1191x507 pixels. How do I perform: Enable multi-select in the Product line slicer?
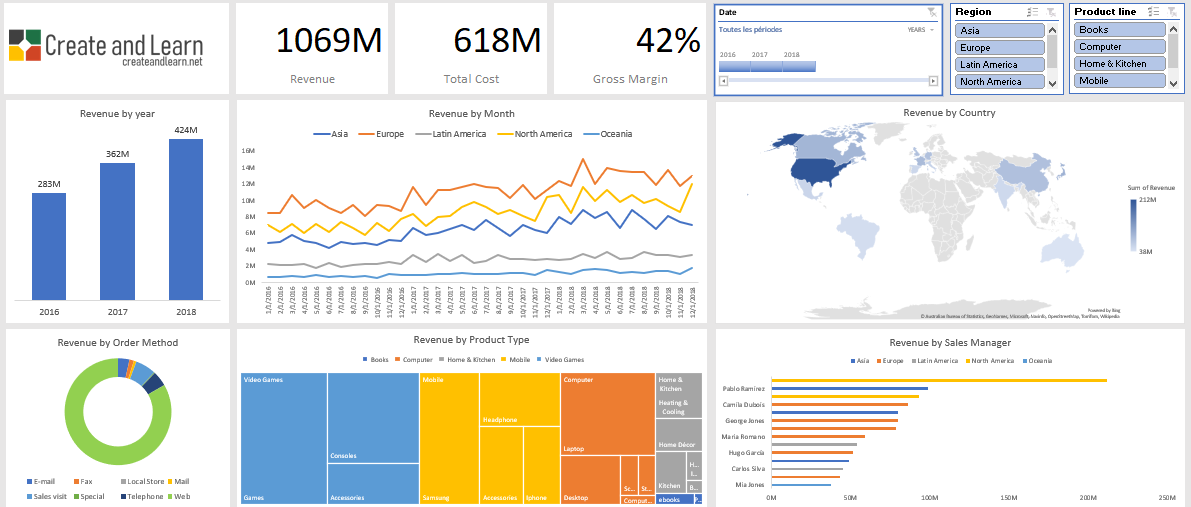pos(1154,12)
